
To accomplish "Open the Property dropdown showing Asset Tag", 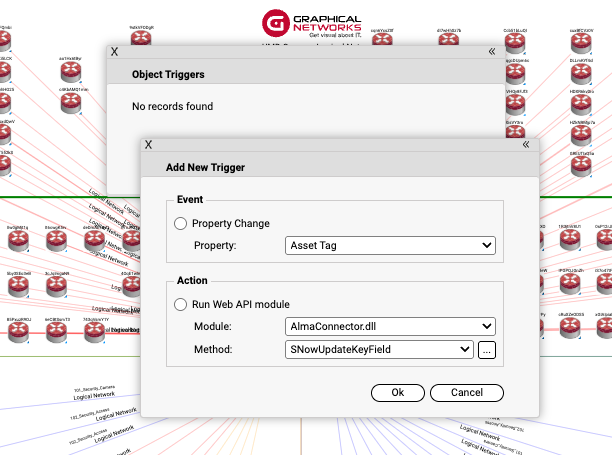I will coord(390,244).
